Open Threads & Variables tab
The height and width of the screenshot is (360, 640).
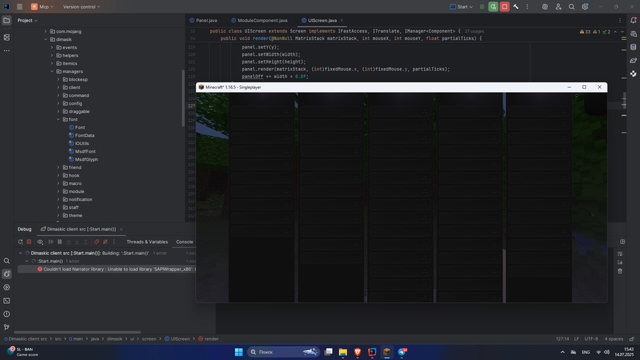pos(147,242)
